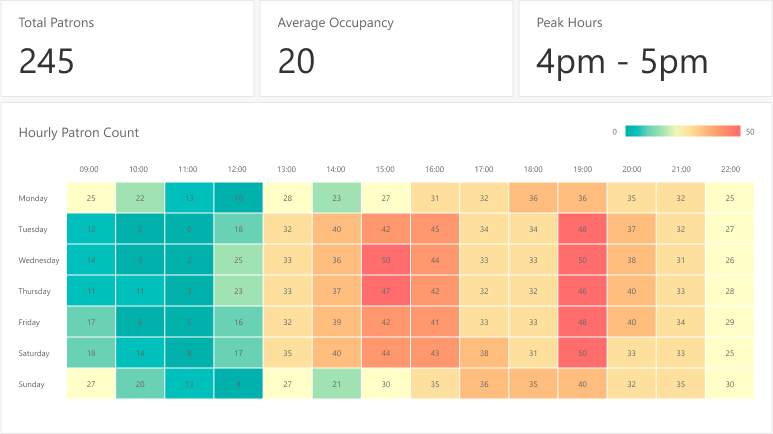
Task: Click the Wednesday 15:00 cell showing 50
Action: (386, 260)
